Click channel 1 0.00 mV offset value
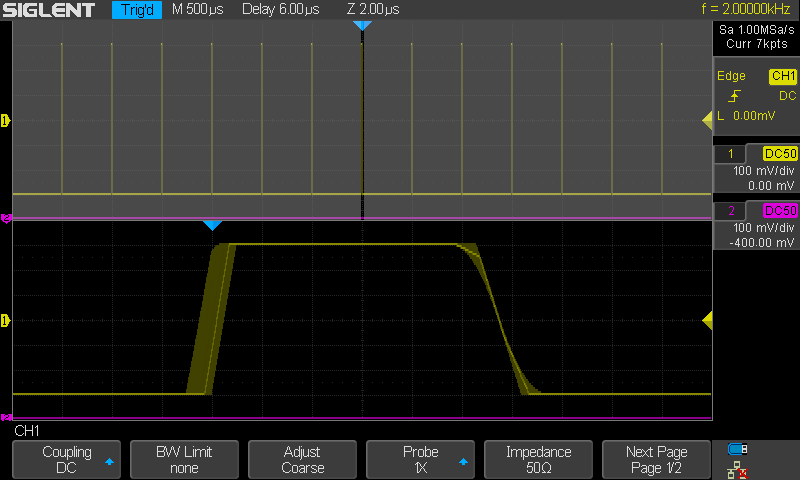 (x=771, y=186)
